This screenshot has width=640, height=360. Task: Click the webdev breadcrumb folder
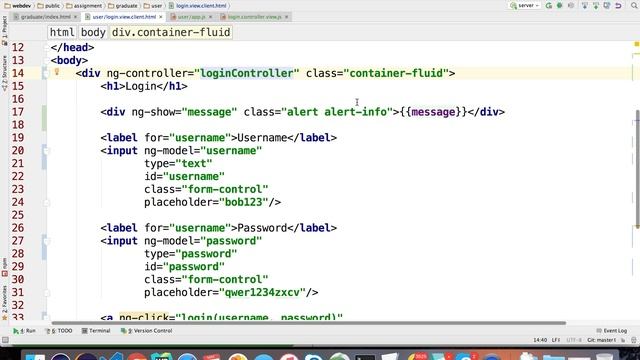pos(18,6)
